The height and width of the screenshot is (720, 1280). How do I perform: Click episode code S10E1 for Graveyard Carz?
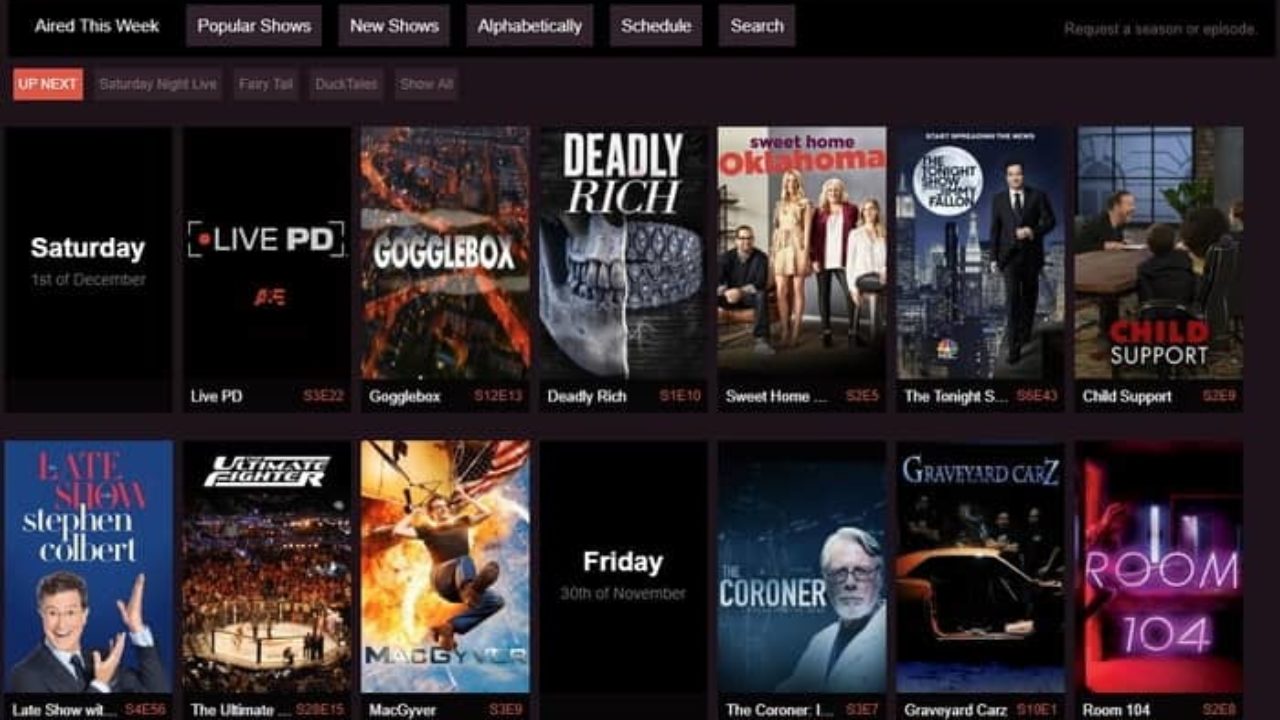(1037, 710)
